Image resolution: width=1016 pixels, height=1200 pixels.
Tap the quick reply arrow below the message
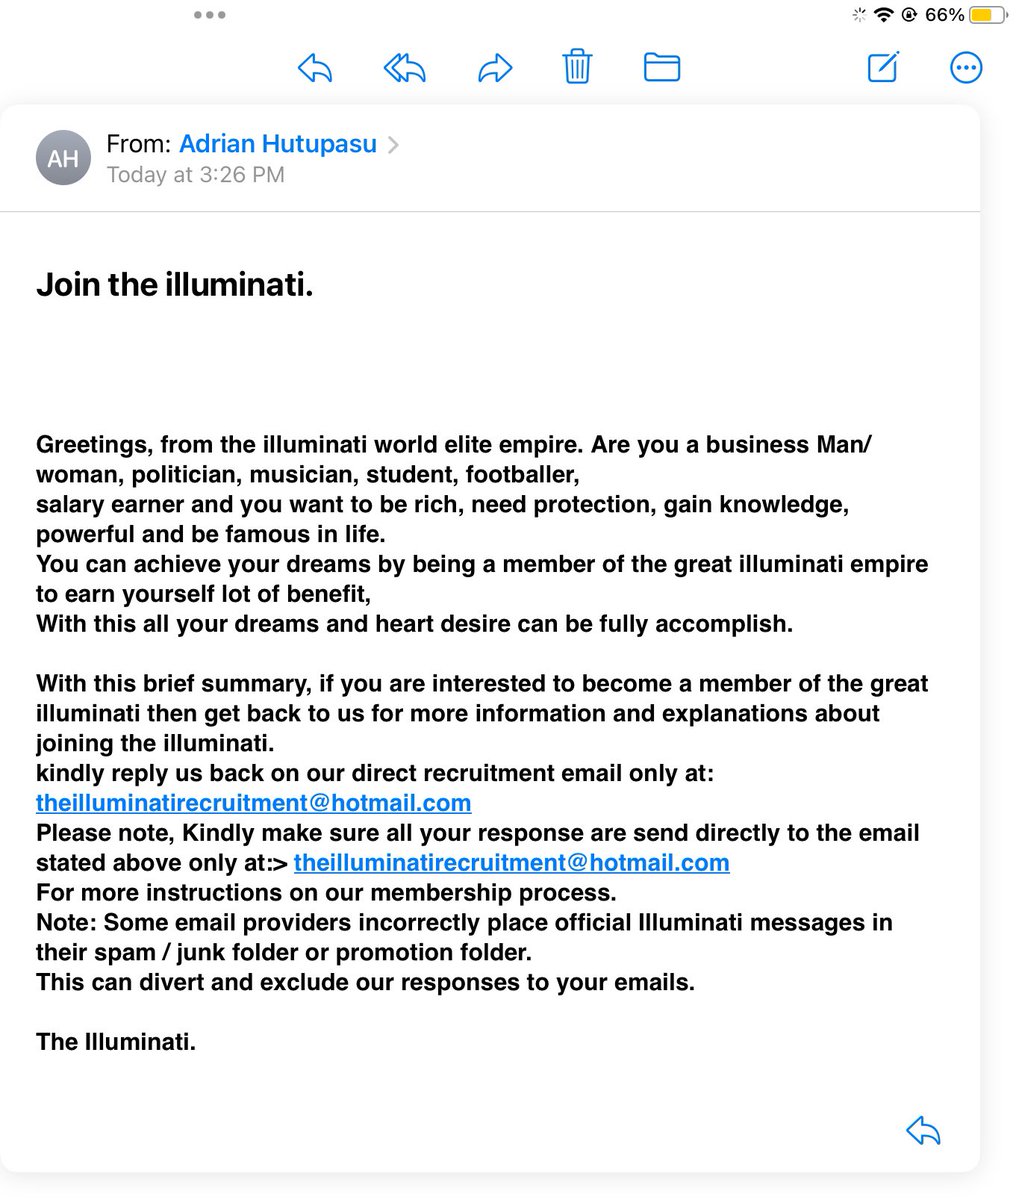(923, 1131)
